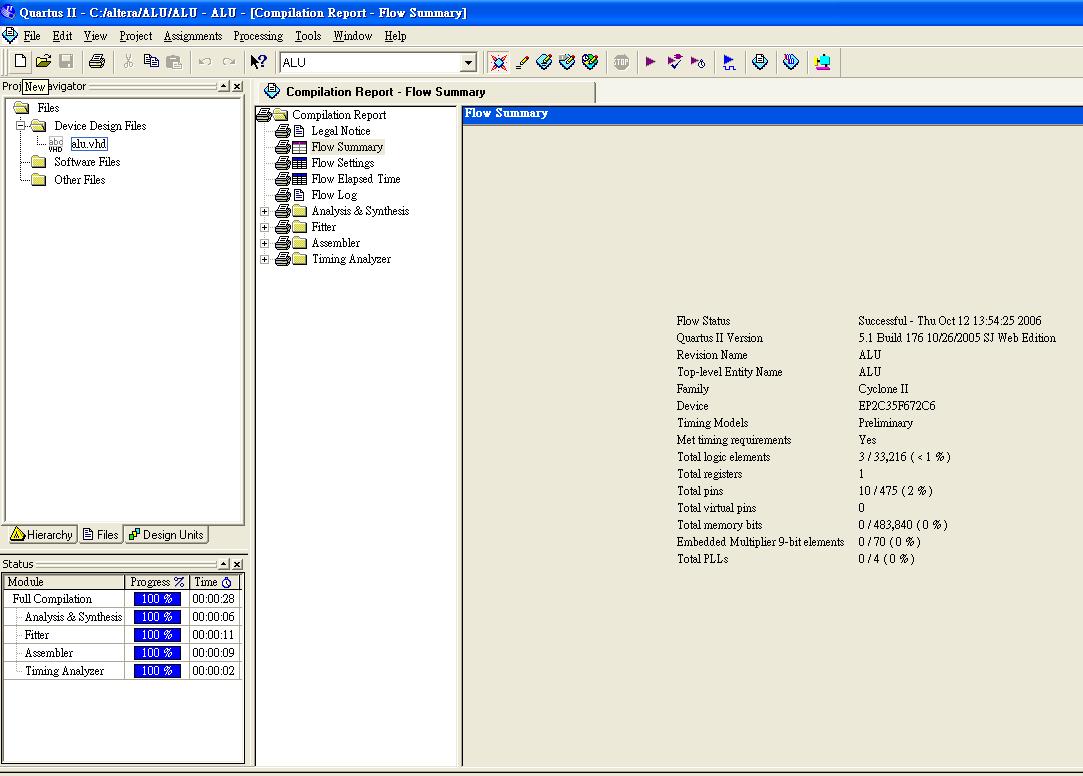Screen dimensions: 1083x776
Task: Open the Compilation Report toolbar icon
Action: click(760, 62)
